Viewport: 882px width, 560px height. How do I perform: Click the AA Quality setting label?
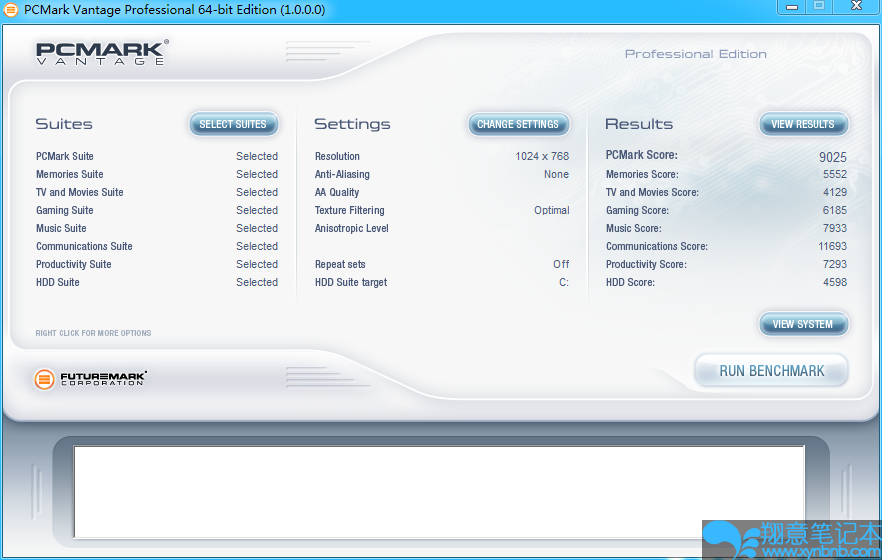[337, 192]
